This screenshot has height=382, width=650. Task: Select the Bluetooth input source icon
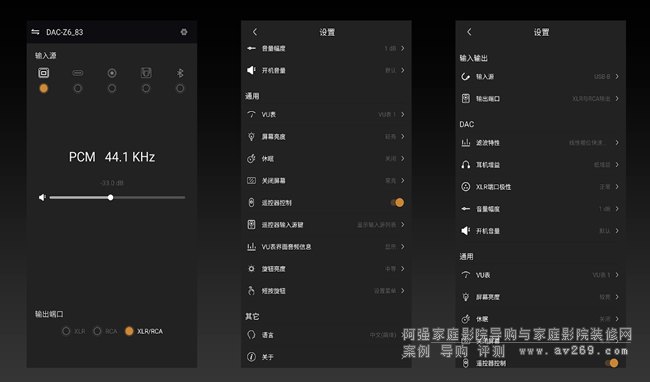pos(180,73)
